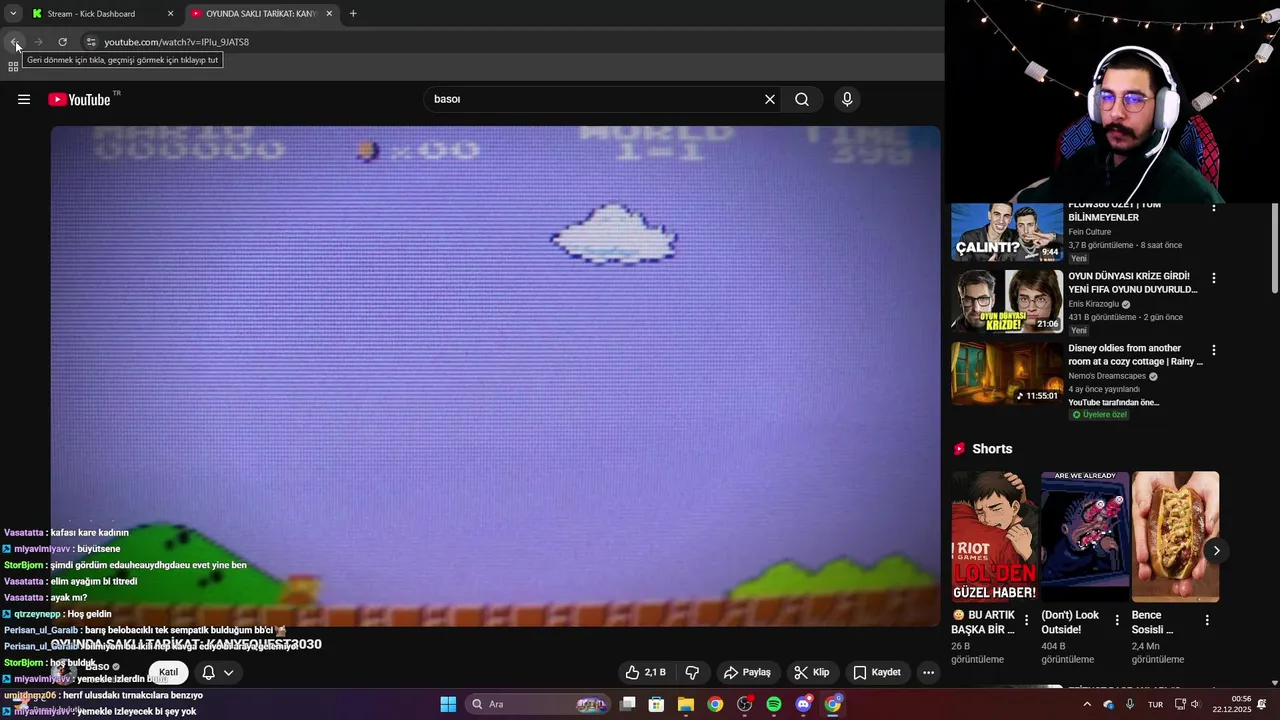Open File Explorer from taskbar

[x=686, y=704]
